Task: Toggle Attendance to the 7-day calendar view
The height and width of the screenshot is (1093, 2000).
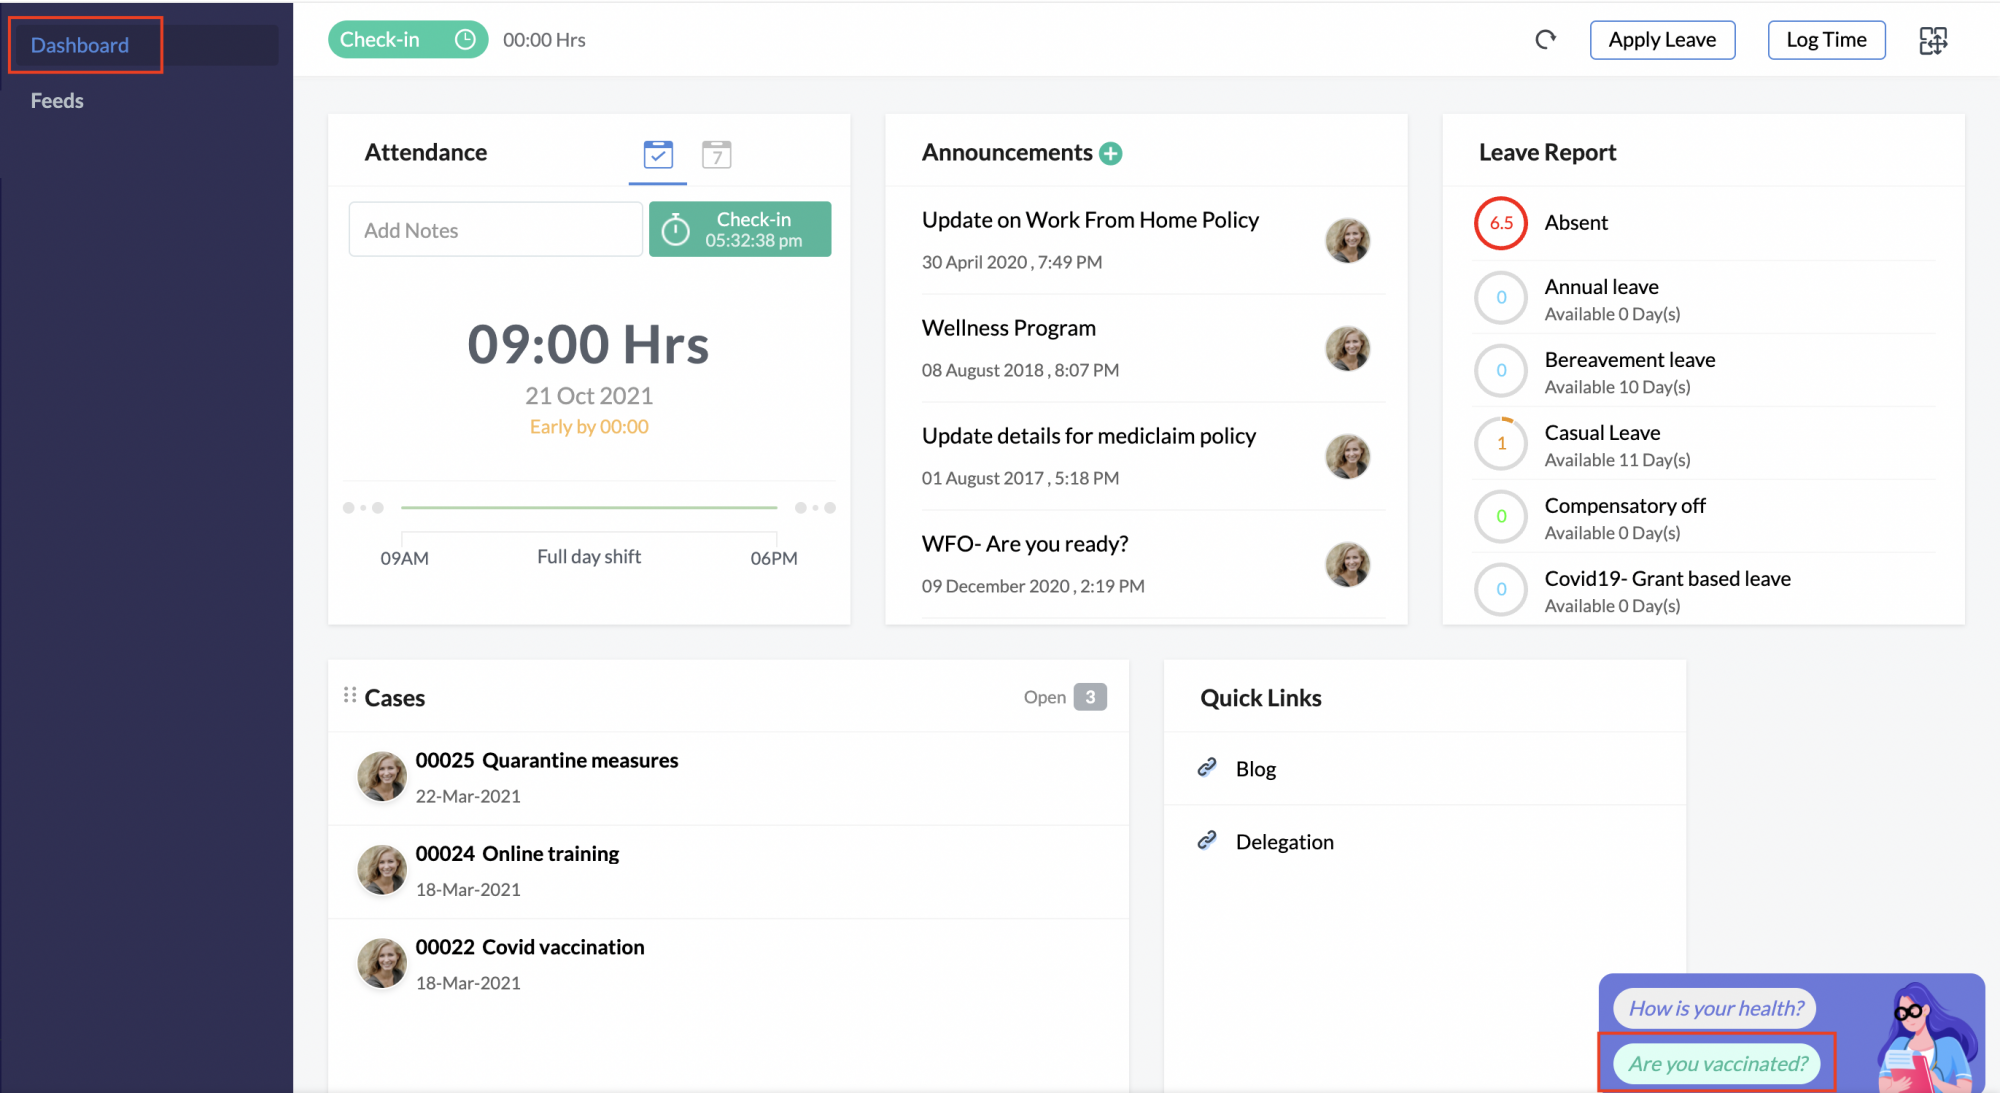Action: pos(717,155)
